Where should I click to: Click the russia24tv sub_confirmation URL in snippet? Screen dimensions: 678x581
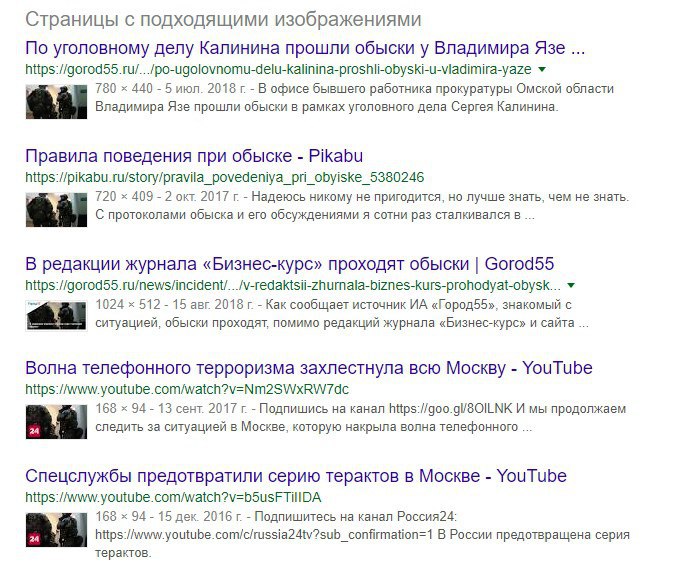264,535
